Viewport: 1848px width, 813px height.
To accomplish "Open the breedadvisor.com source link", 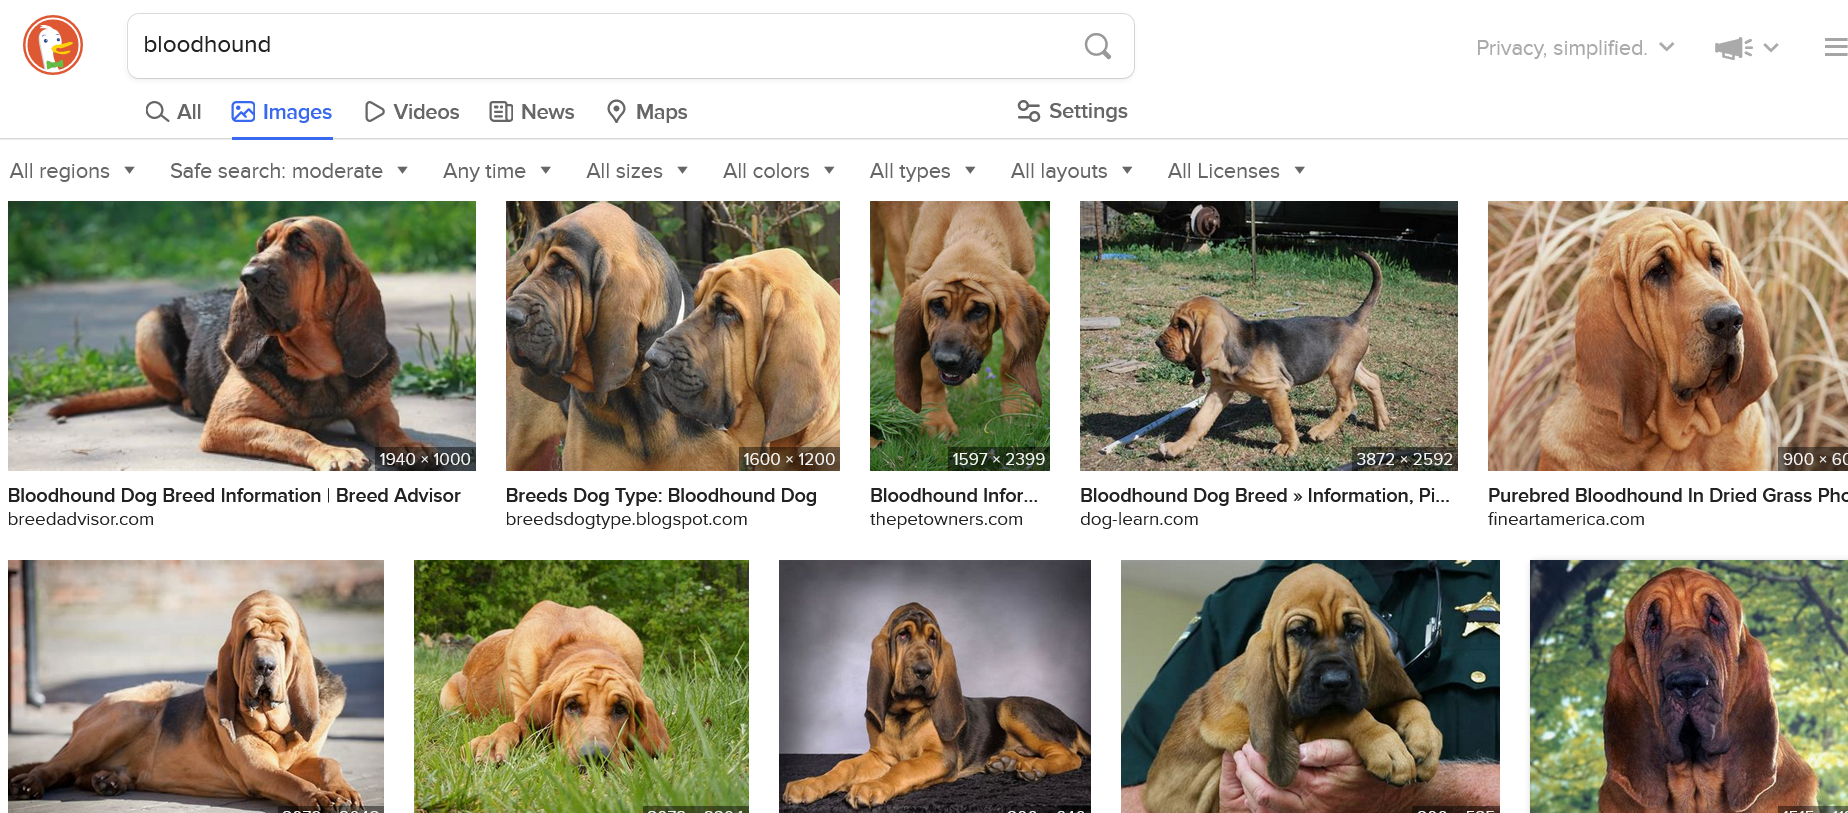I will (x=81, y=519).
